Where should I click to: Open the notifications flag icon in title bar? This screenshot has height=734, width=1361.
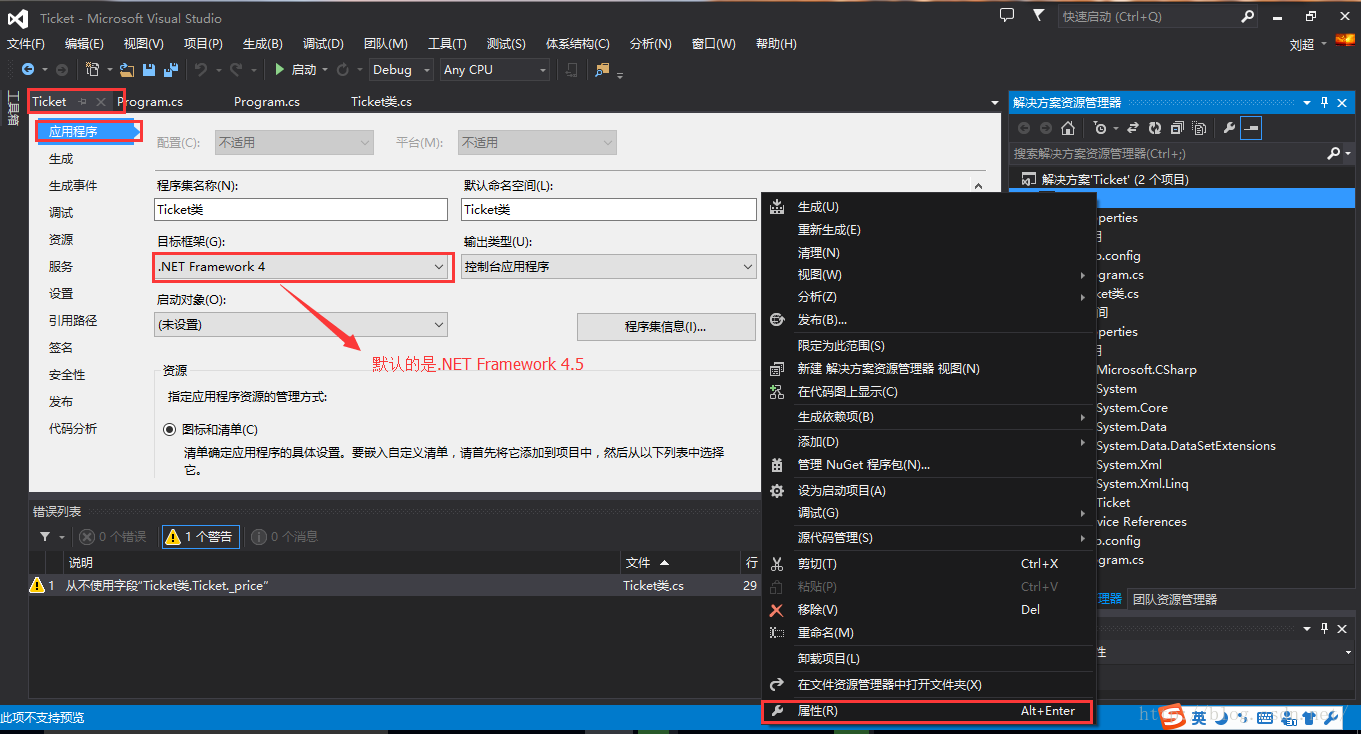(1038, 15)
